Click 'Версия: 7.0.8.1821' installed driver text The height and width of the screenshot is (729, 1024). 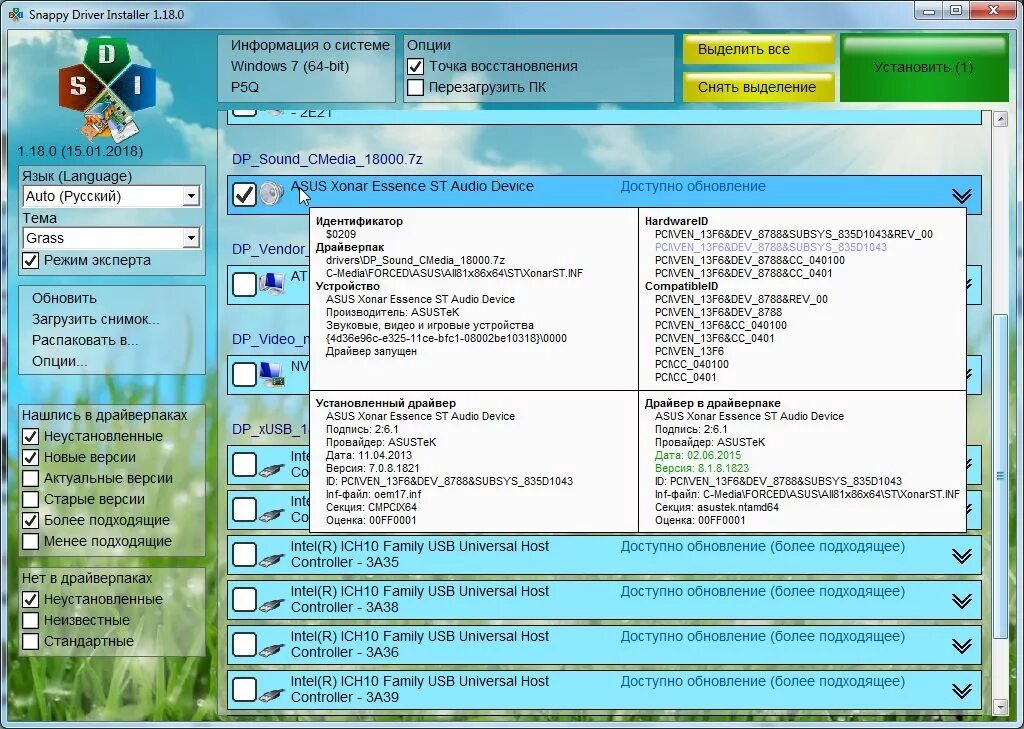point(372,468)
